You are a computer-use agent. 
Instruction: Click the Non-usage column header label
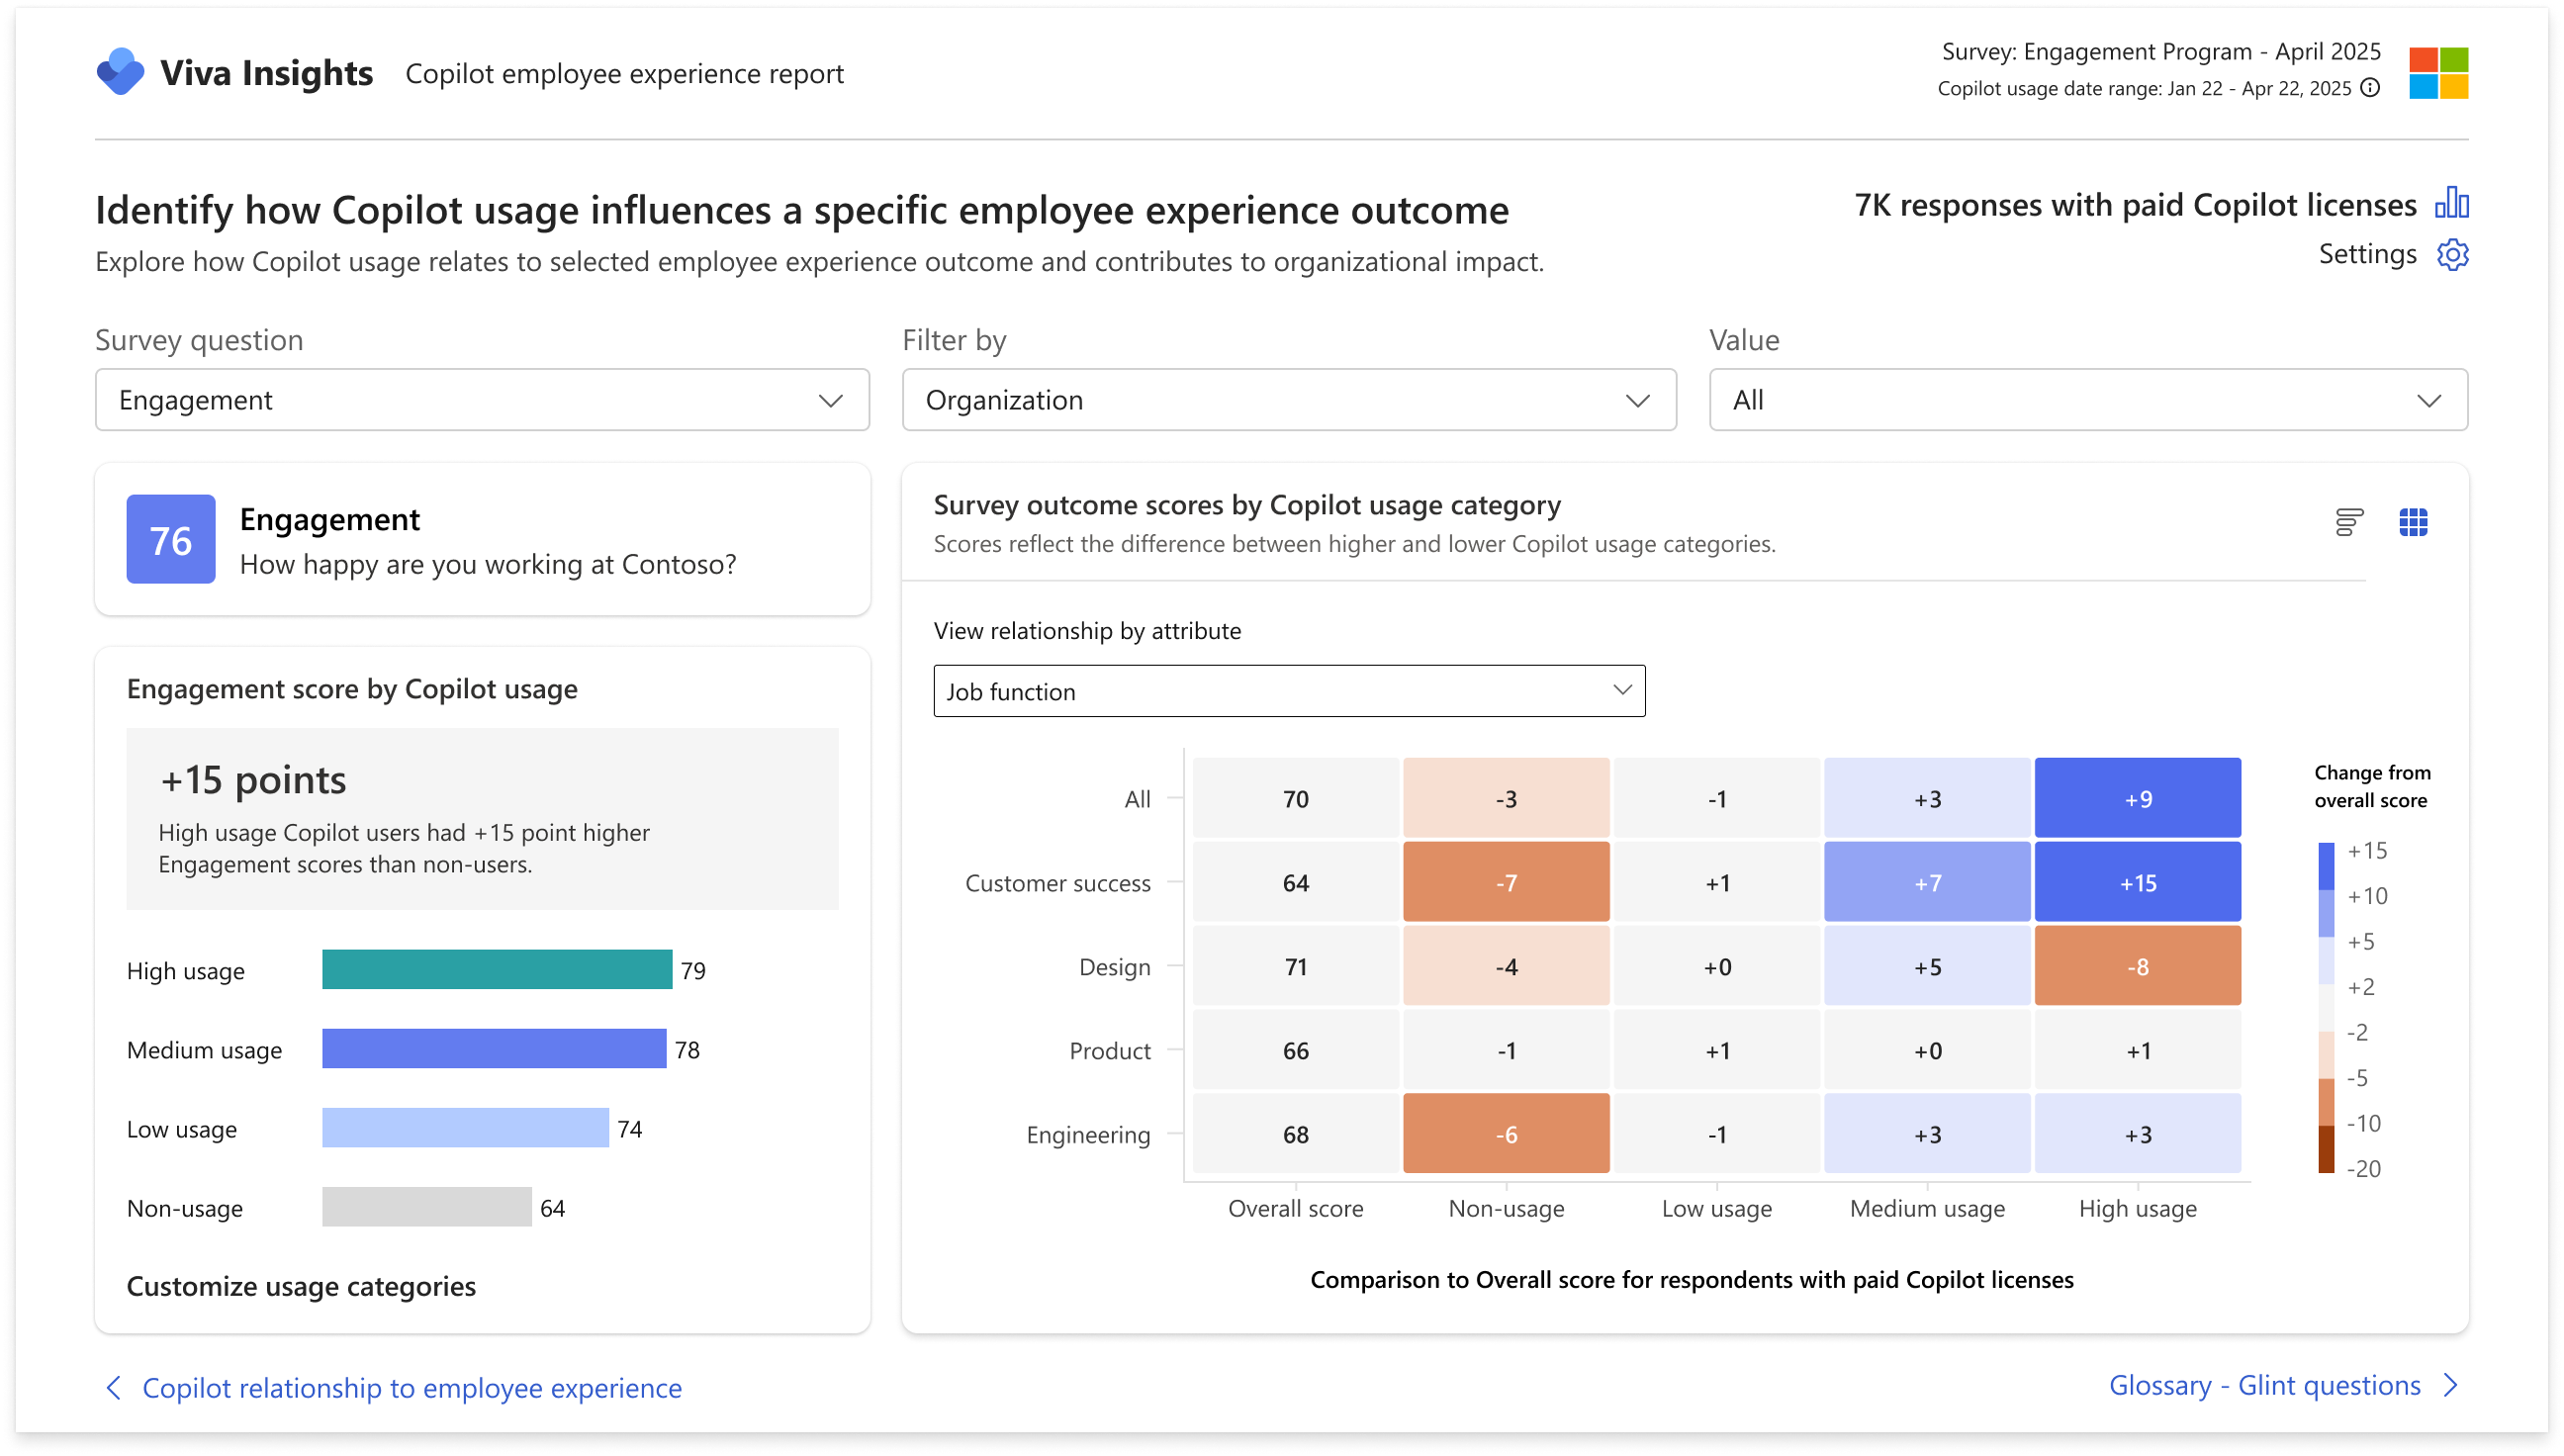tap(1506, 1208)
